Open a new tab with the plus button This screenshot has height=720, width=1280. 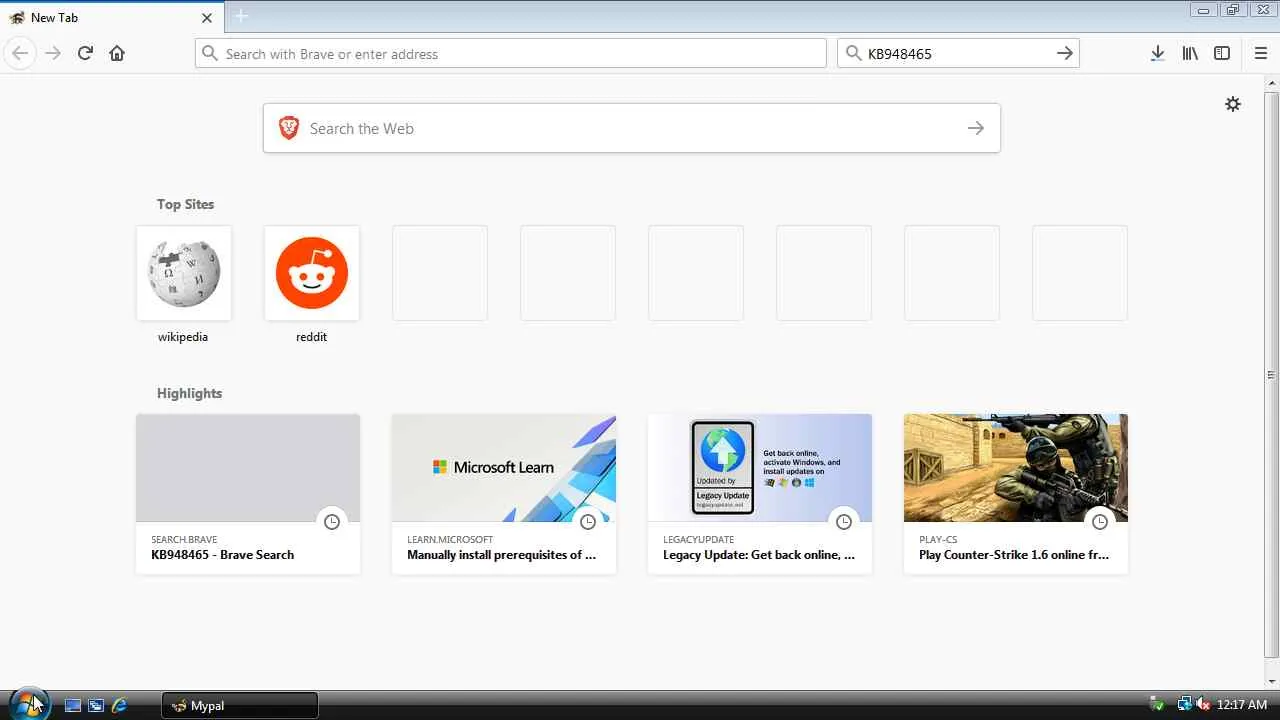coord(241,16)
